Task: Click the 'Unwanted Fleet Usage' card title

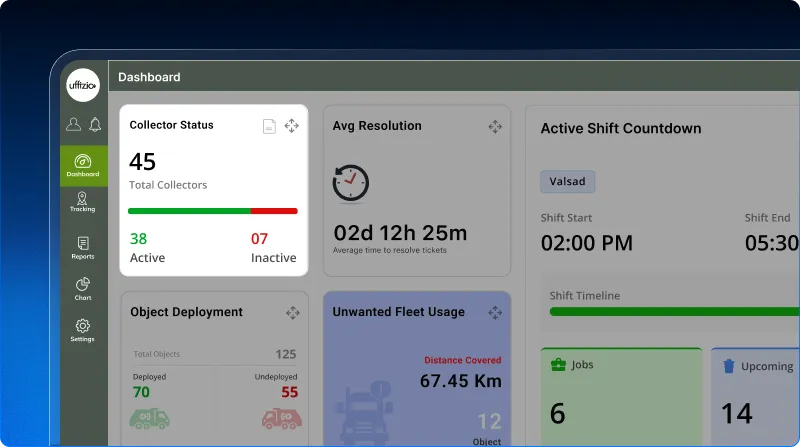Action: (398, 312)
